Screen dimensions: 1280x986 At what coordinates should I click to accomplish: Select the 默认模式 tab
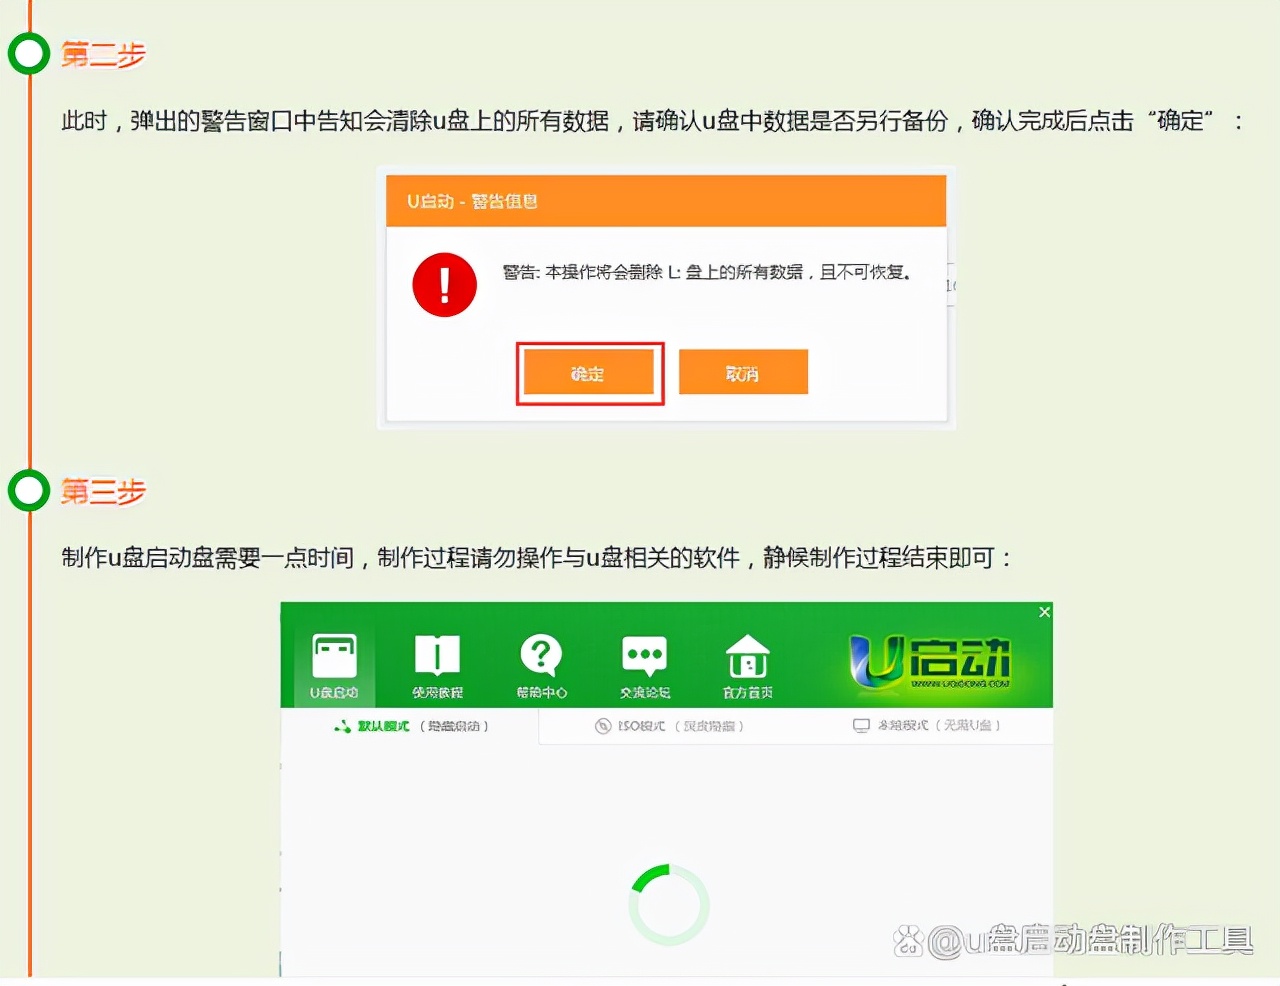pyautogui.click(x=411, y=726)
